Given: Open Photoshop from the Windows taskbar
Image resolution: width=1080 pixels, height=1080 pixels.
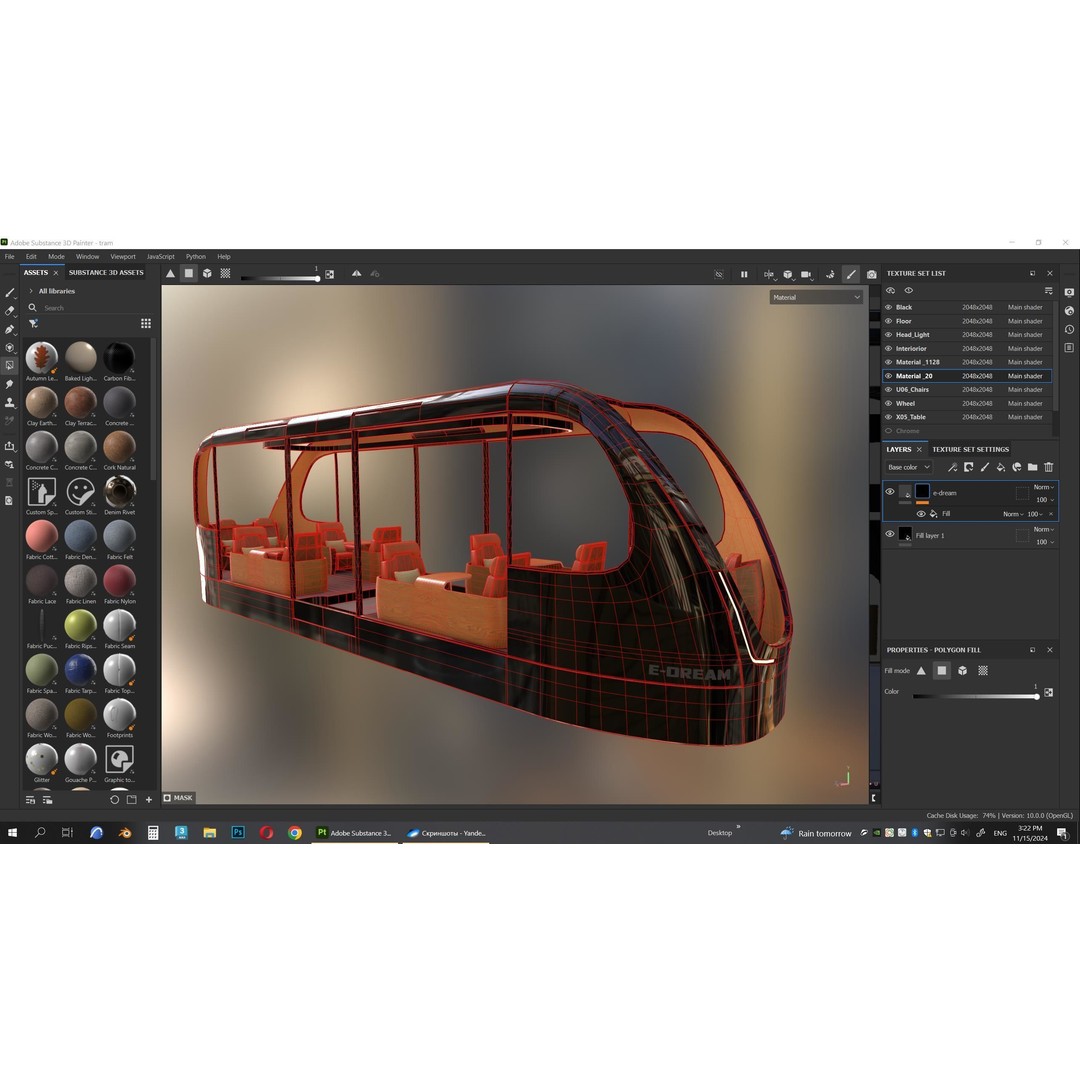Looking at the screenshot, I should (238, 833).
